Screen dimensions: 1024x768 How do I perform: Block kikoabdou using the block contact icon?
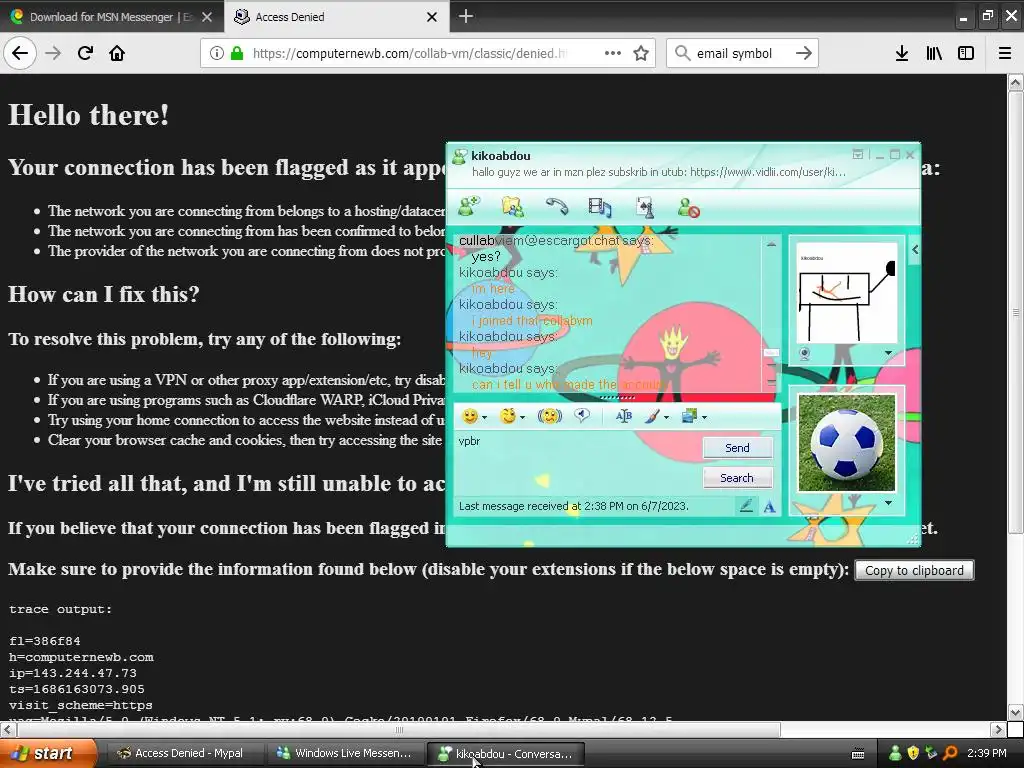tap(688, 208)
